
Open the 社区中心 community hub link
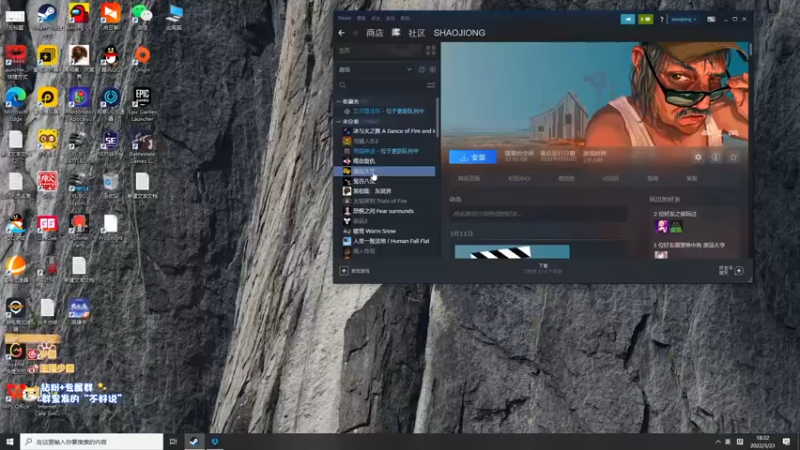coord(519,179)
